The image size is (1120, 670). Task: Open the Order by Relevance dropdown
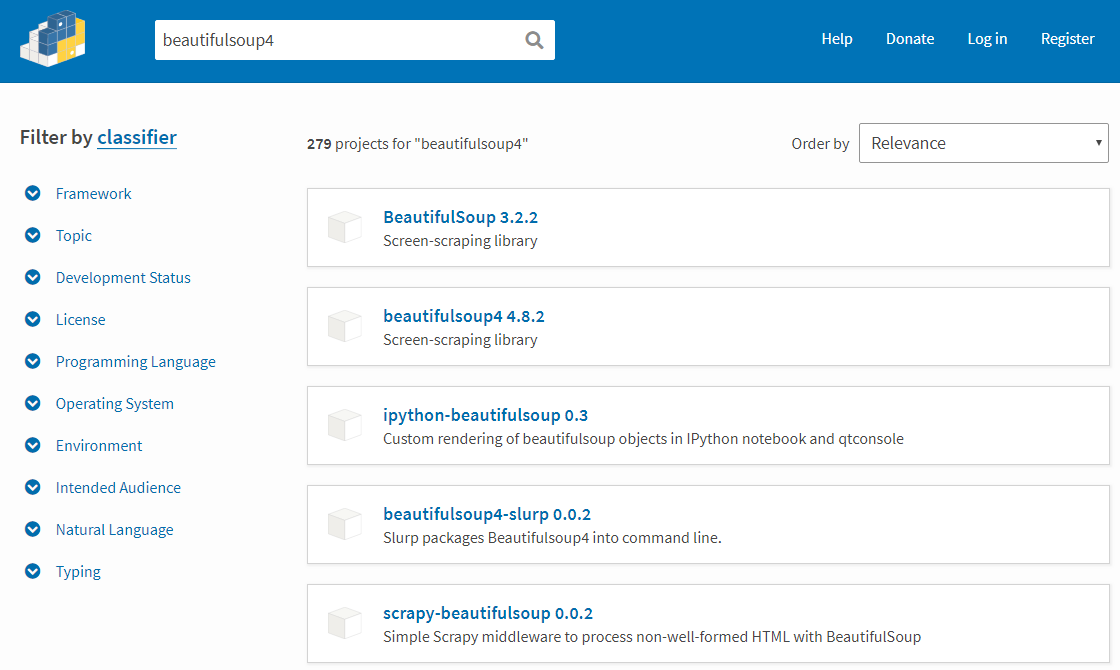(983, 143)
